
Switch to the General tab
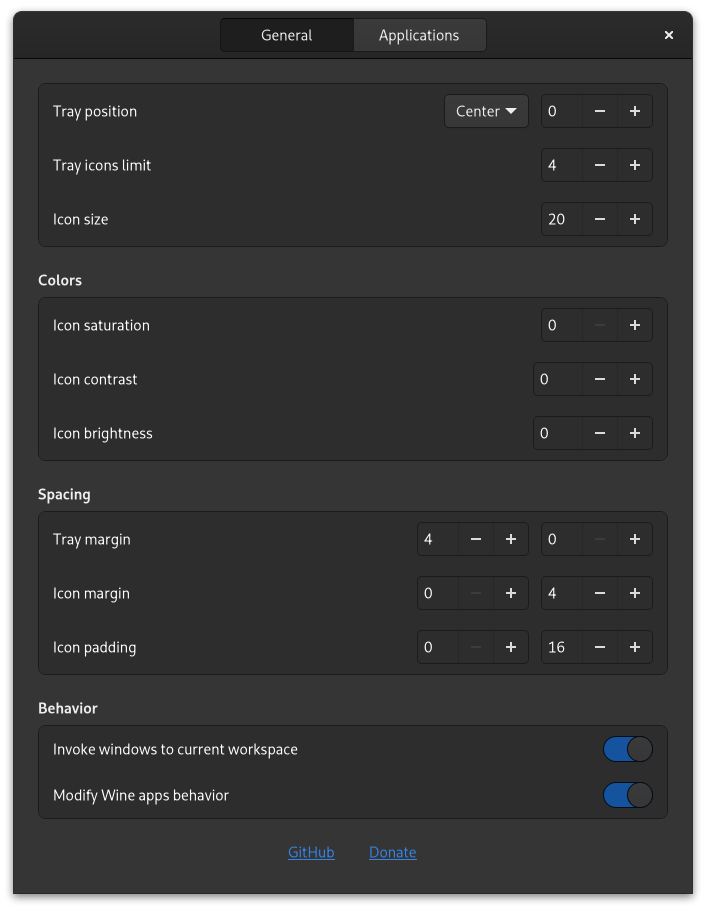tap(287, 35)
